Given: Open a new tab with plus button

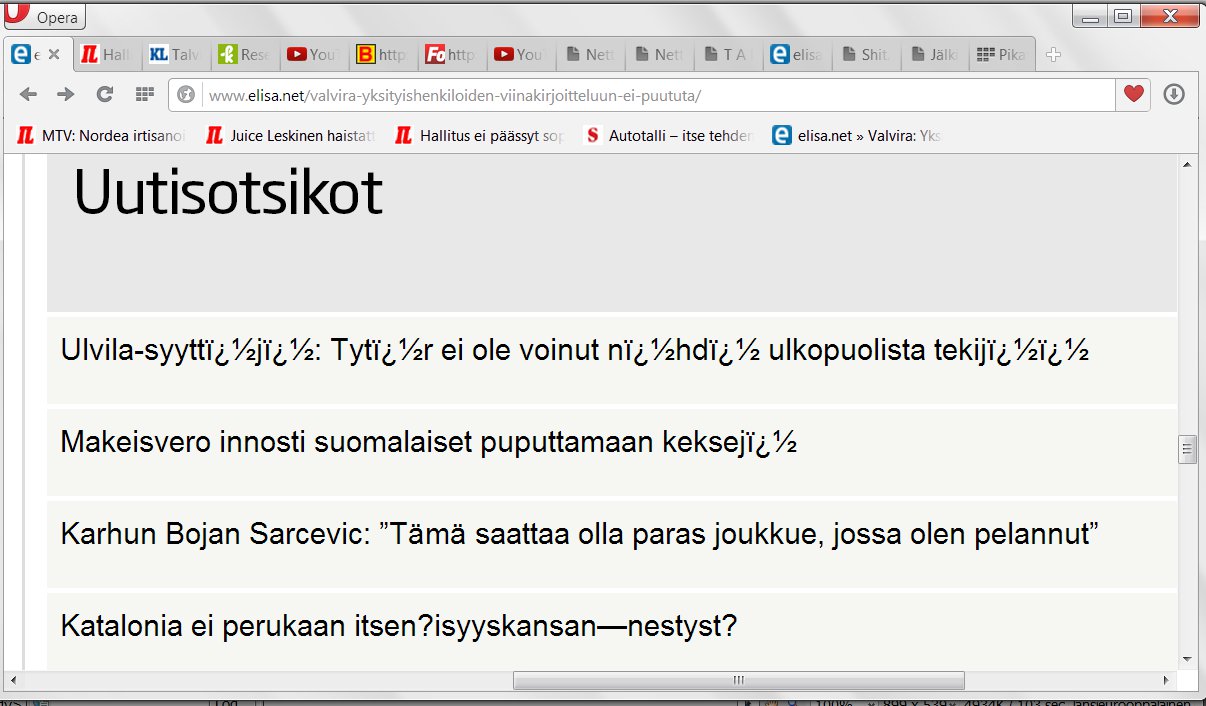Looking at the screenshot, I should coord(1053,55).
